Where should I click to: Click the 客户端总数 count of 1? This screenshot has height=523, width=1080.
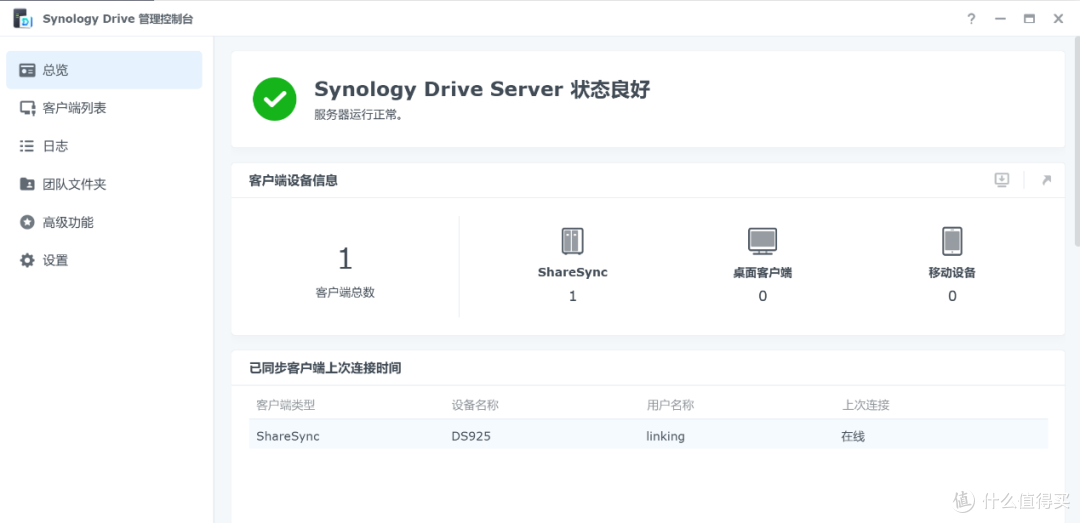point(345,259)
